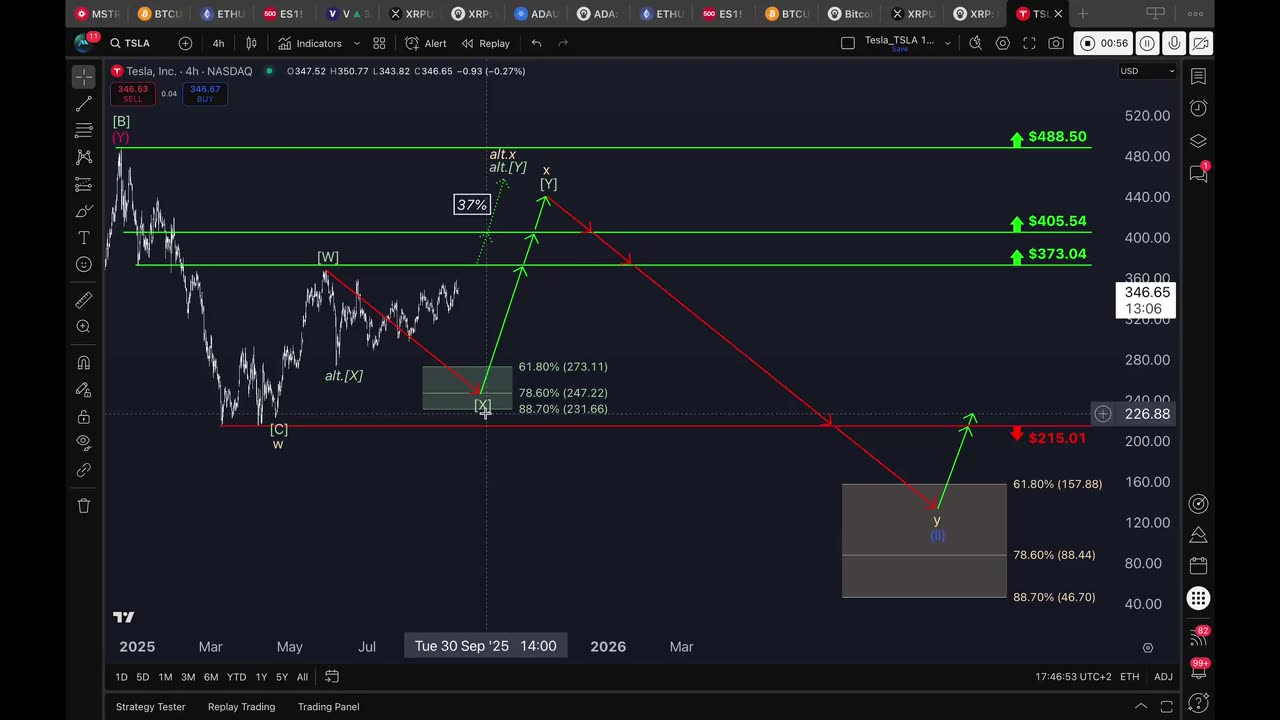Open the emoji icons tool
Image resolution: width=1280 pixels, height=720 pixels.
point(84,264)
